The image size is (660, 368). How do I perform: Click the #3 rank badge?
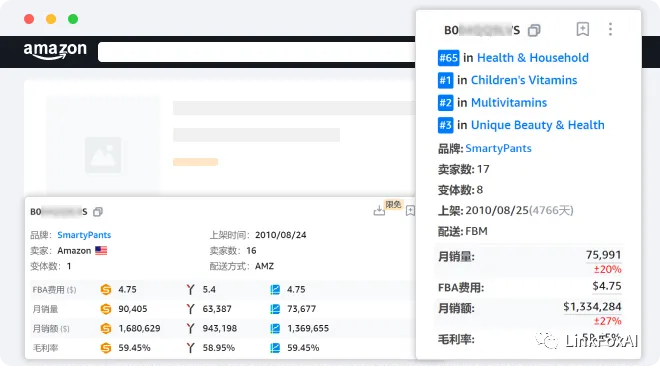pos(445,125)
